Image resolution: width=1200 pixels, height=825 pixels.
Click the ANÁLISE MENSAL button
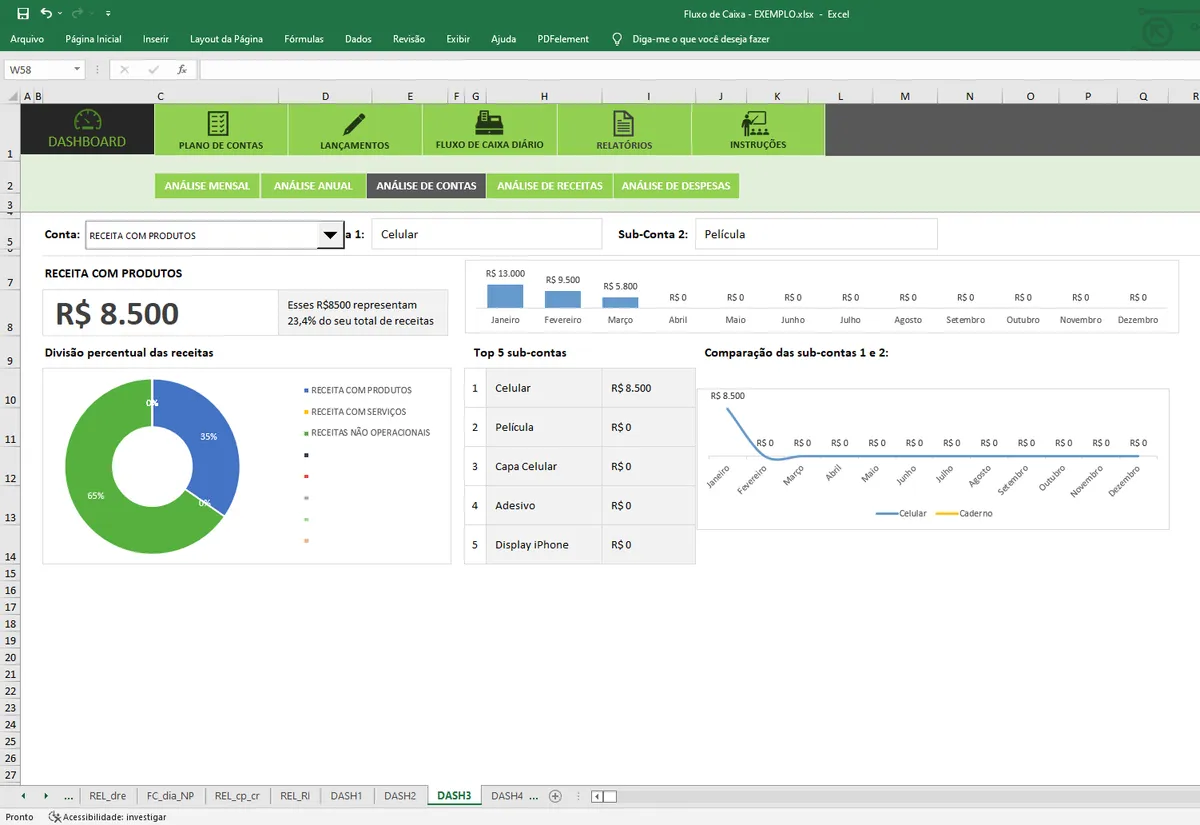(x=207, y=186)
